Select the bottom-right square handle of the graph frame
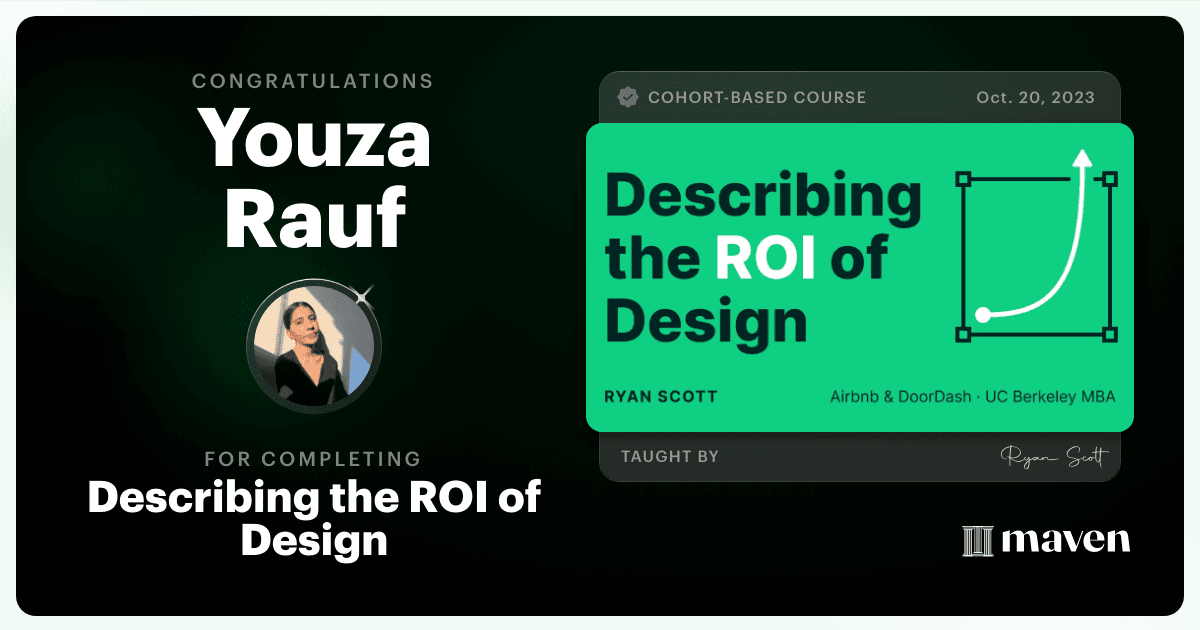The height and width of the screenshot is (630, 1200). click(1109, 334)
